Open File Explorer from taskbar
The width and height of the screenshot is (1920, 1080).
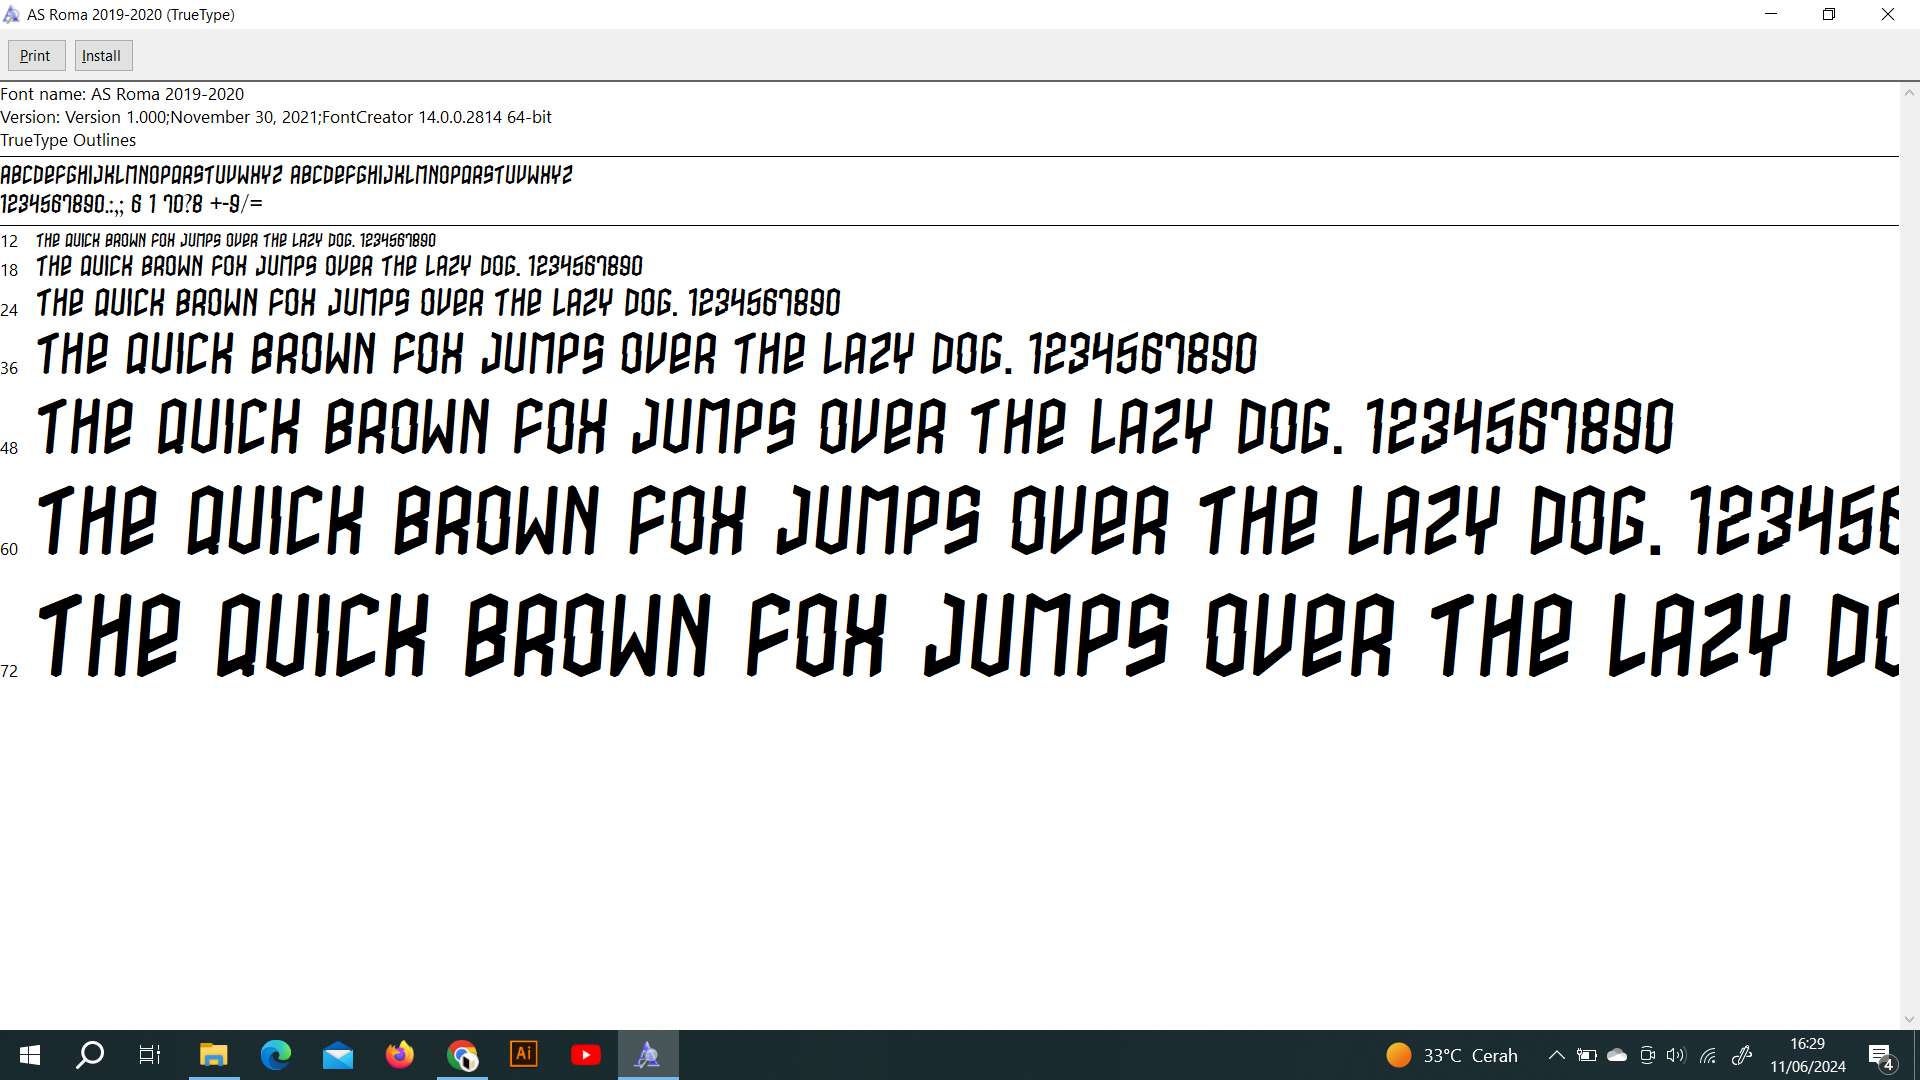click(x=213, y=1055)
